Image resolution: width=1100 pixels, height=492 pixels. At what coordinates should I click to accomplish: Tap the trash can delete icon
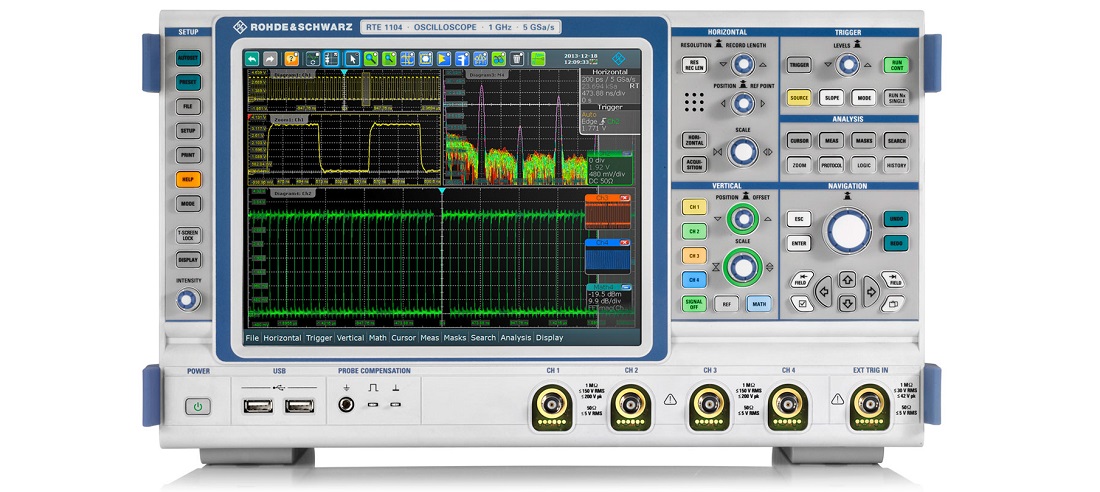[x=517, y=59]
